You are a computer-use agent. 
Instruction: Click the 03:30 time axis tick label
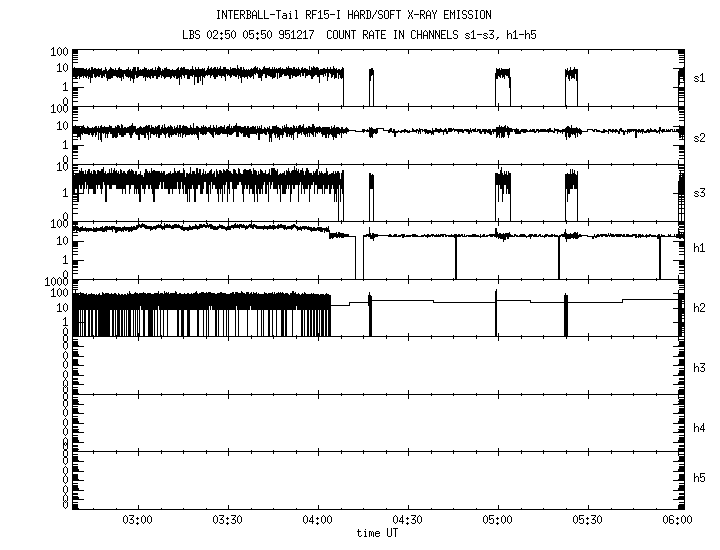(x=227, y=520)
